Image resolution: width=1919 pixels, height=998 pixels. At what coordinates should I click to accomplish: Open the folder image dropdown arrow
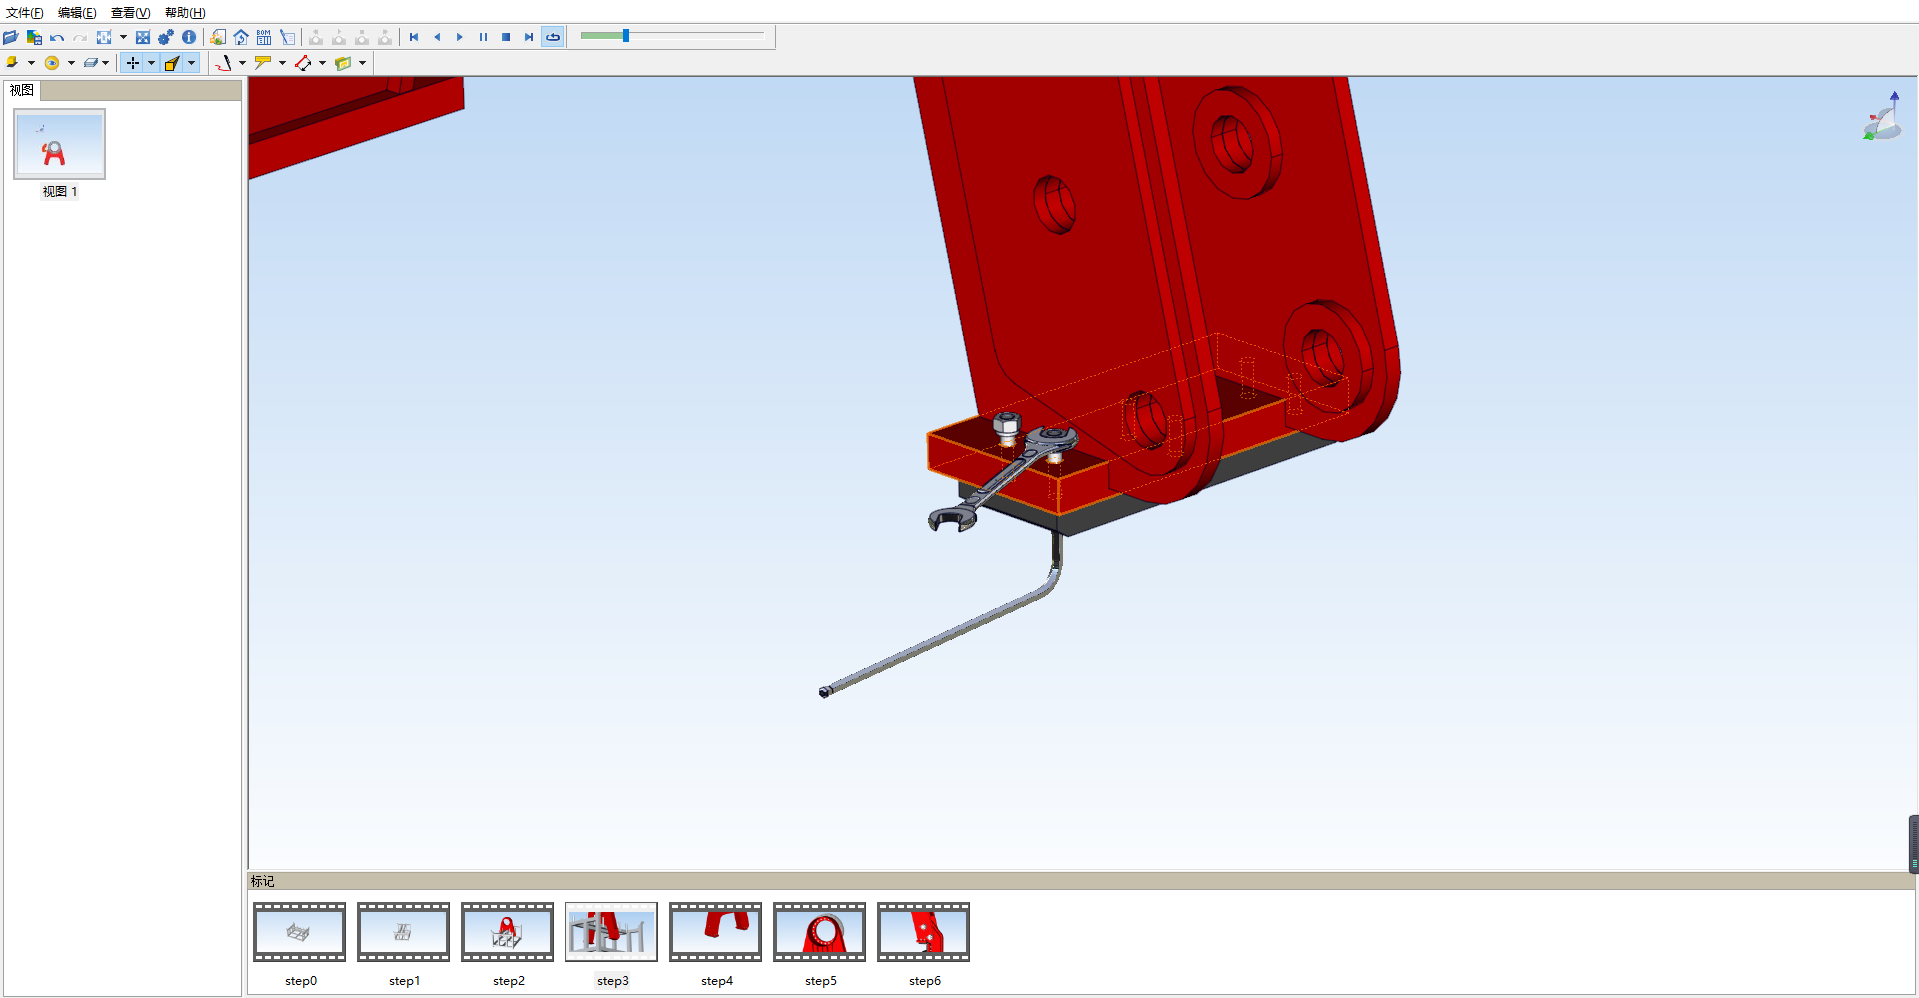362,63
